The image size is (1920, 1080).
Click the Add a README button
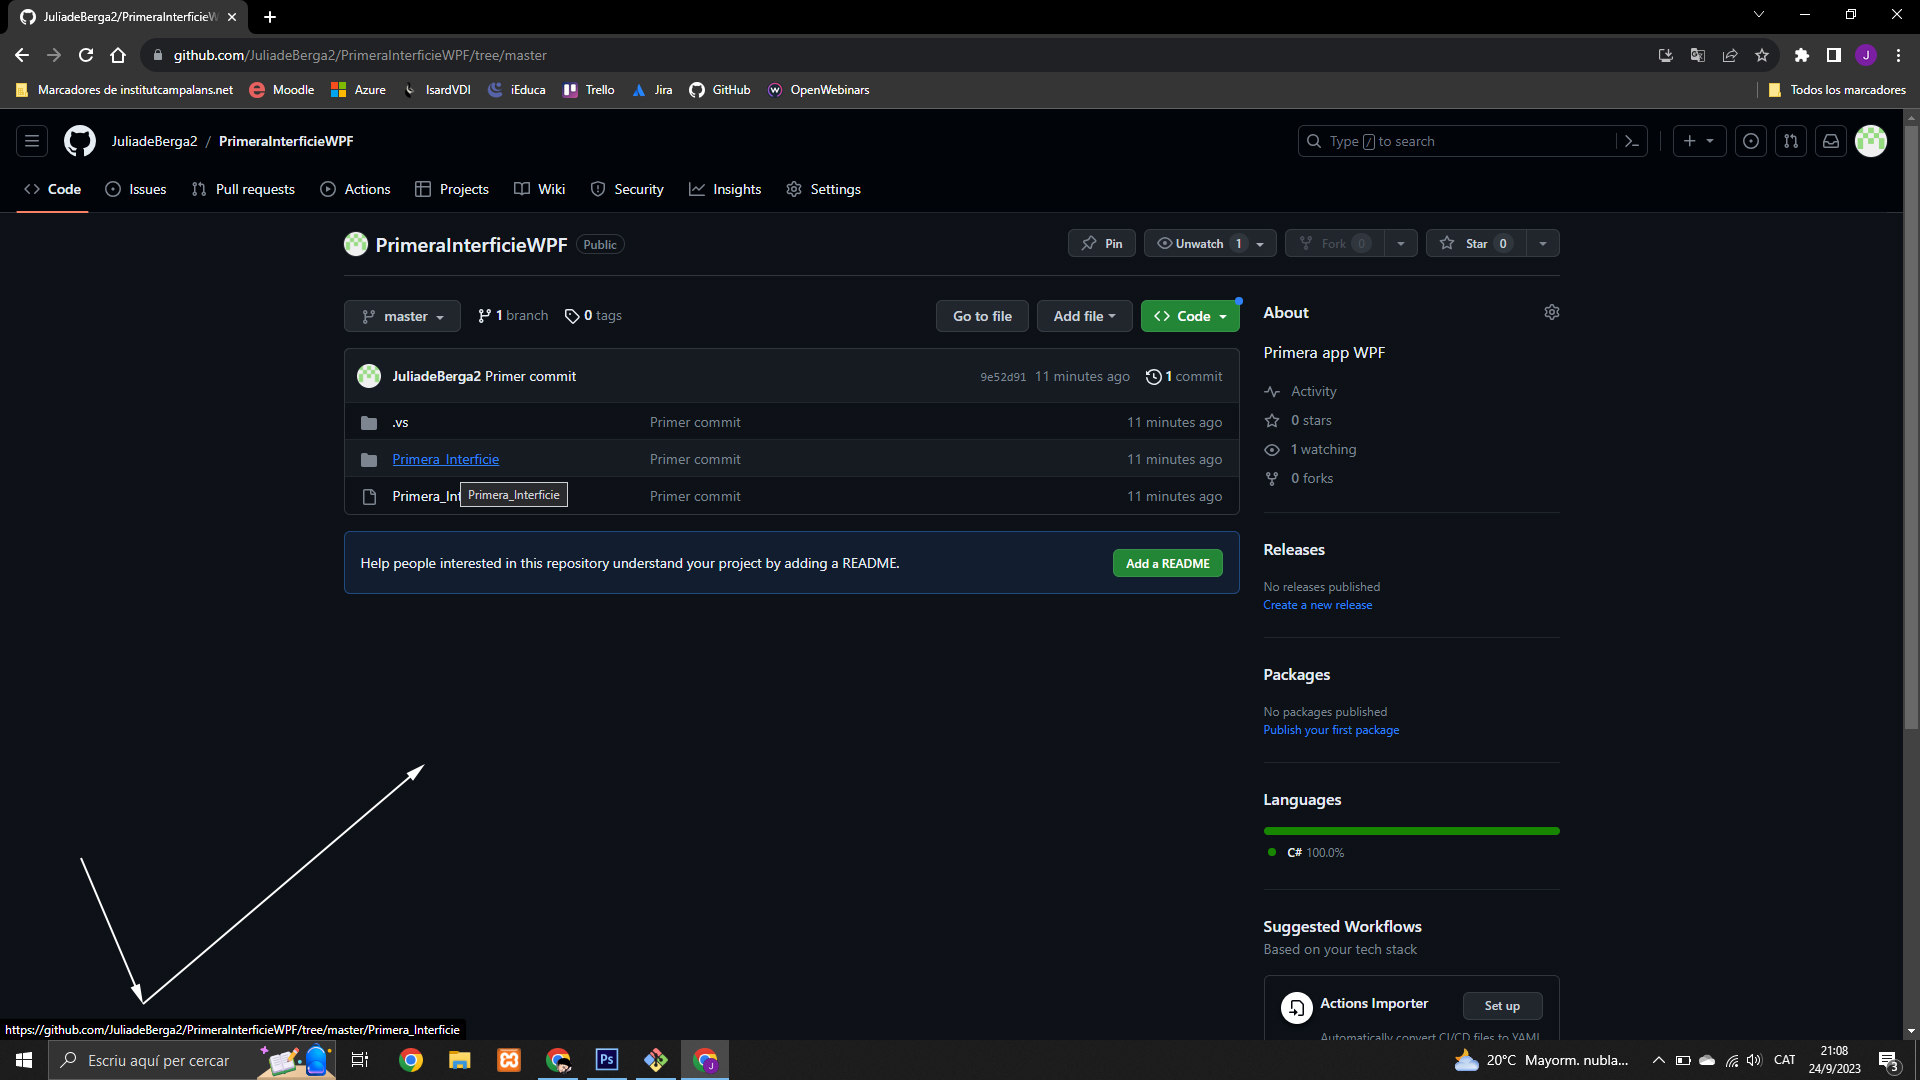point(1167,563)
